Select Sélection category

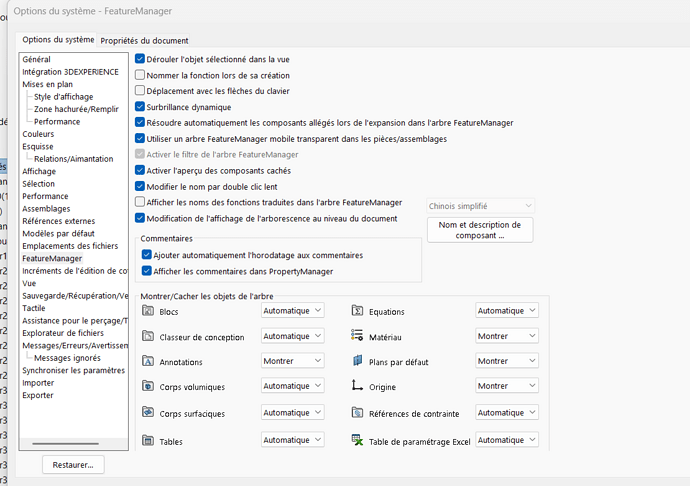[39, 184]
